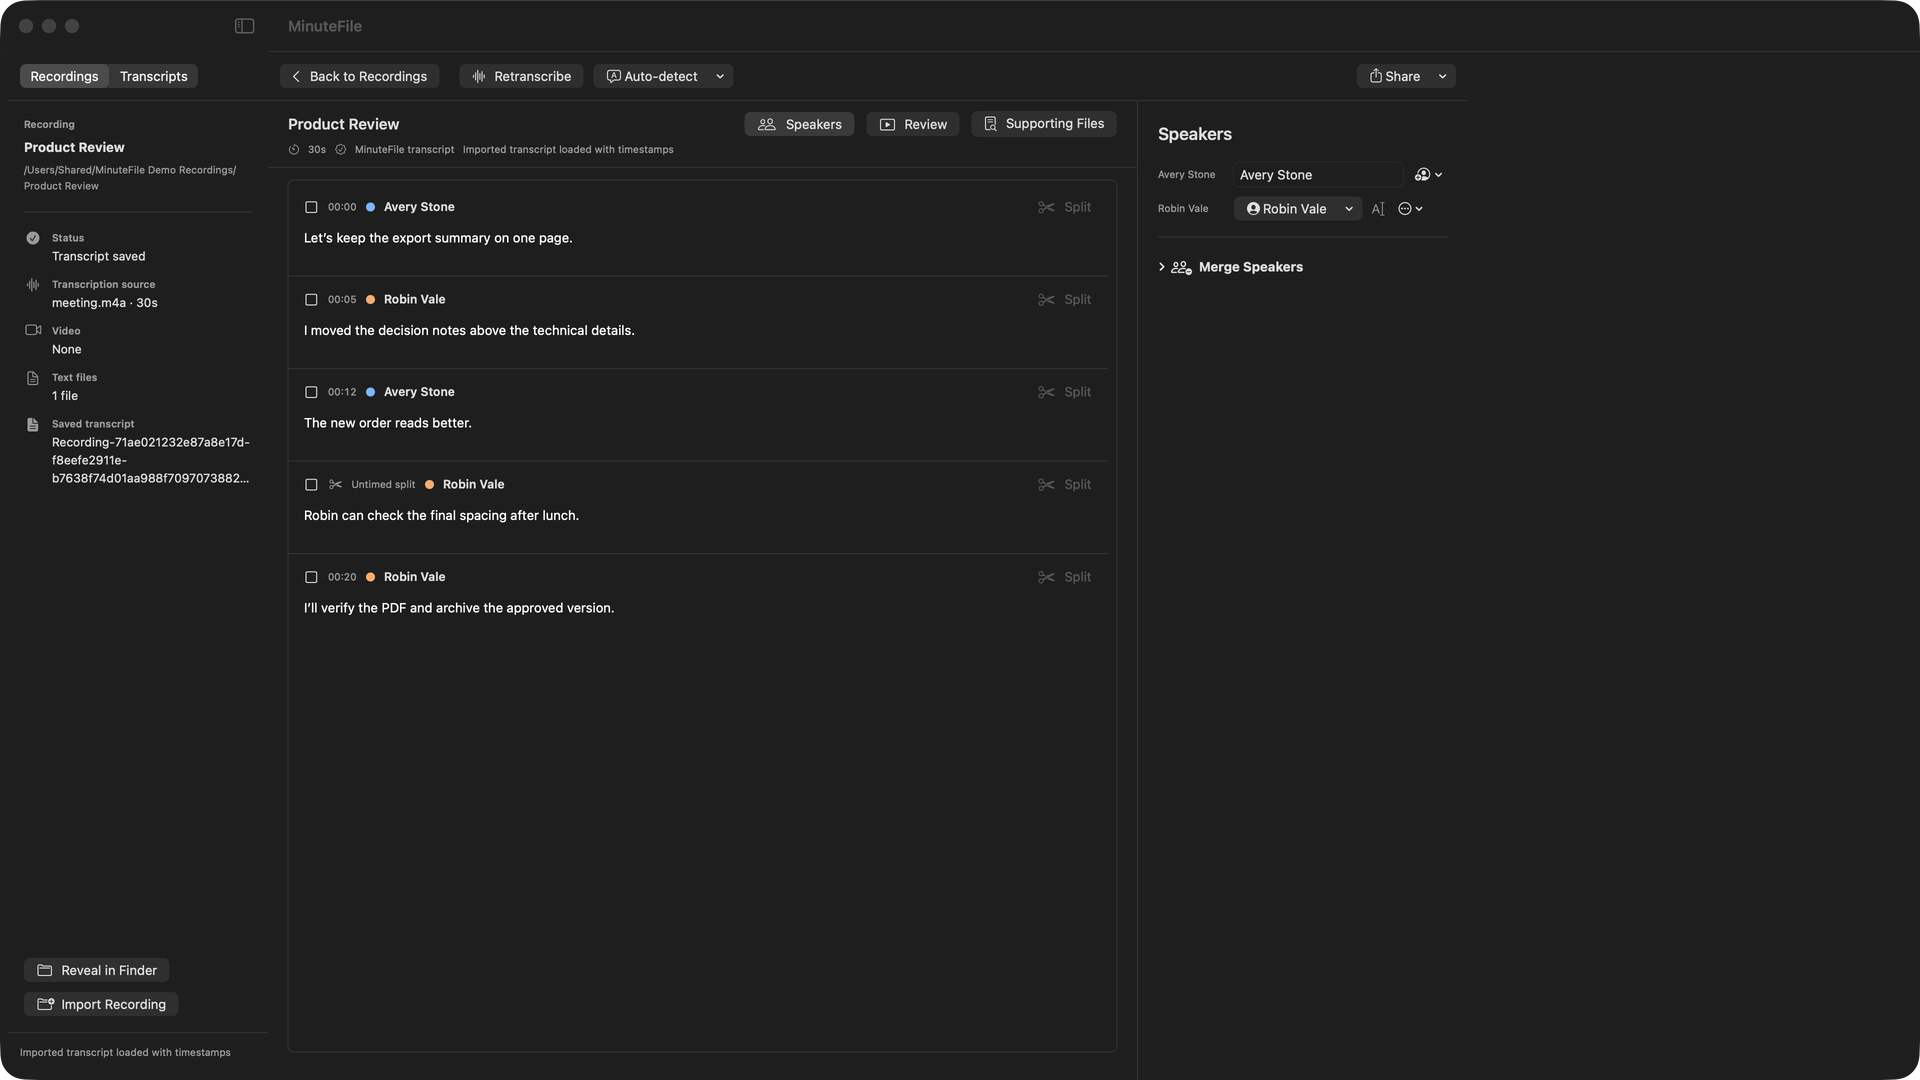Tick the checkbox for the 00:05 segment
Viewport: 1920px width, 1080px height.
pos(311,300)
